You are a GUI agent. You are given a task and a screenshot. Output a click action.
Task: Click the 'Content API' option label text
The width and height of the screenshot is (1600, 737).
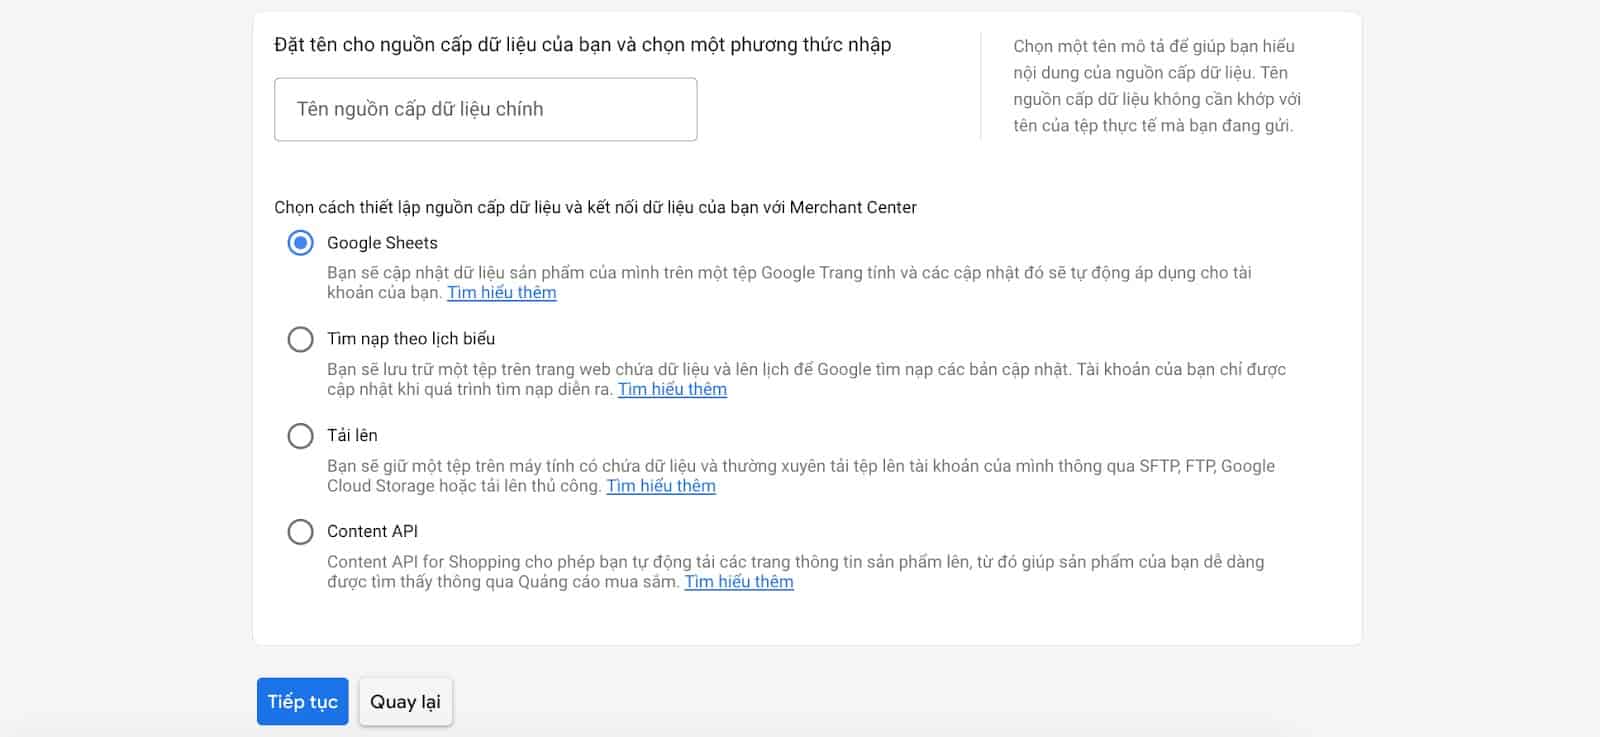pos(372,532)
